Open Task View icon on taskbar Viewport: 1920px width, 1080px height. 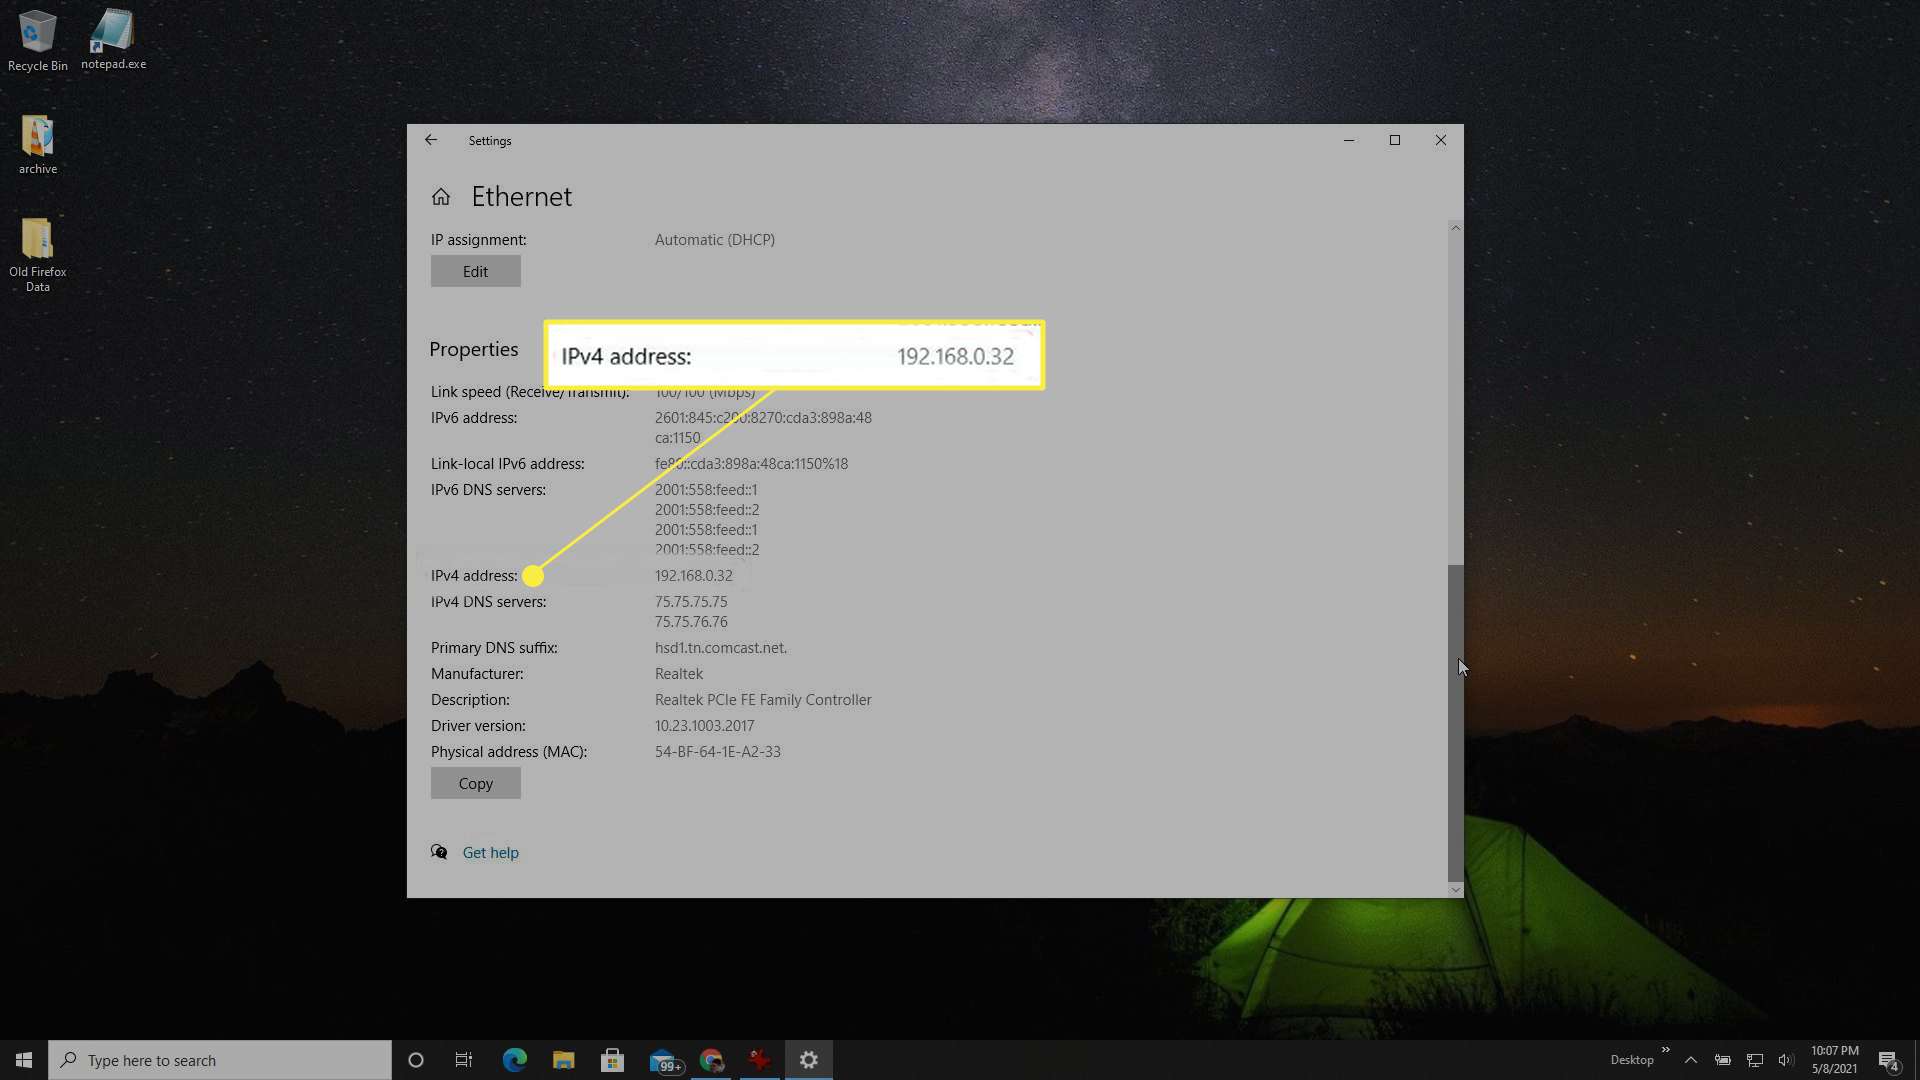[x=464, y=1059]
